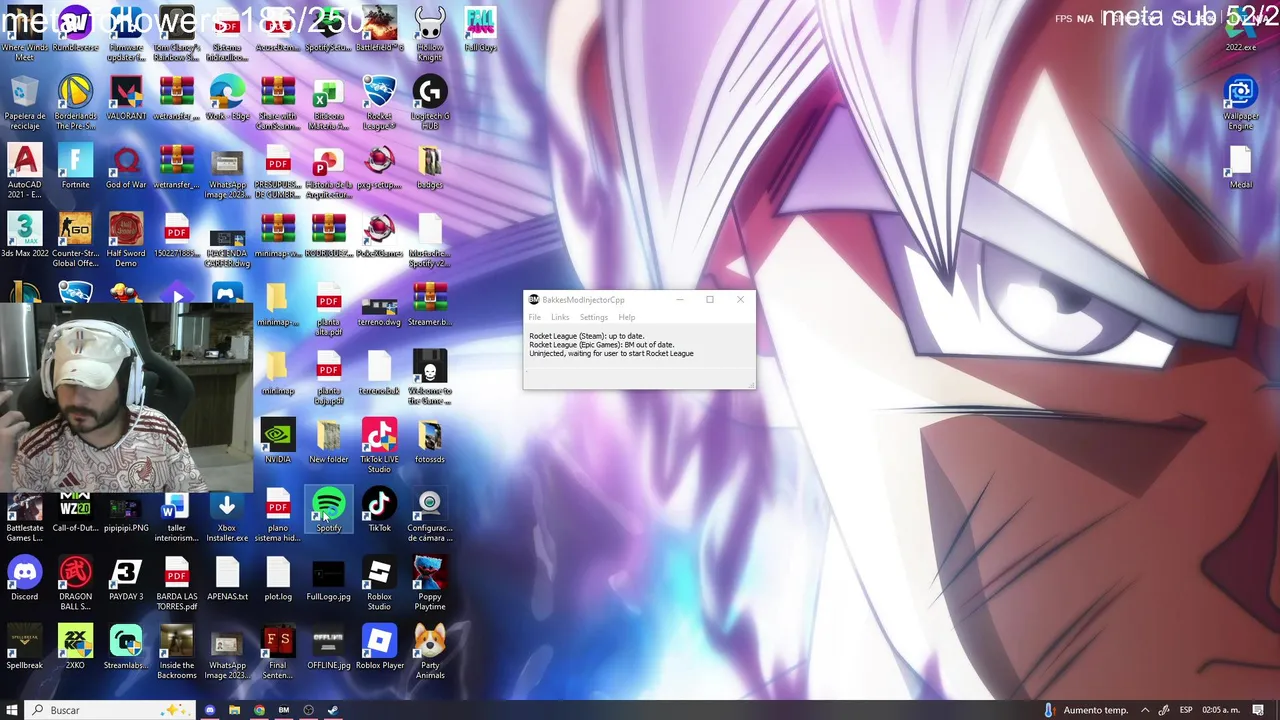Select the TikTok desktop shortcut
1280x720 pixels.
pos(379,509)
